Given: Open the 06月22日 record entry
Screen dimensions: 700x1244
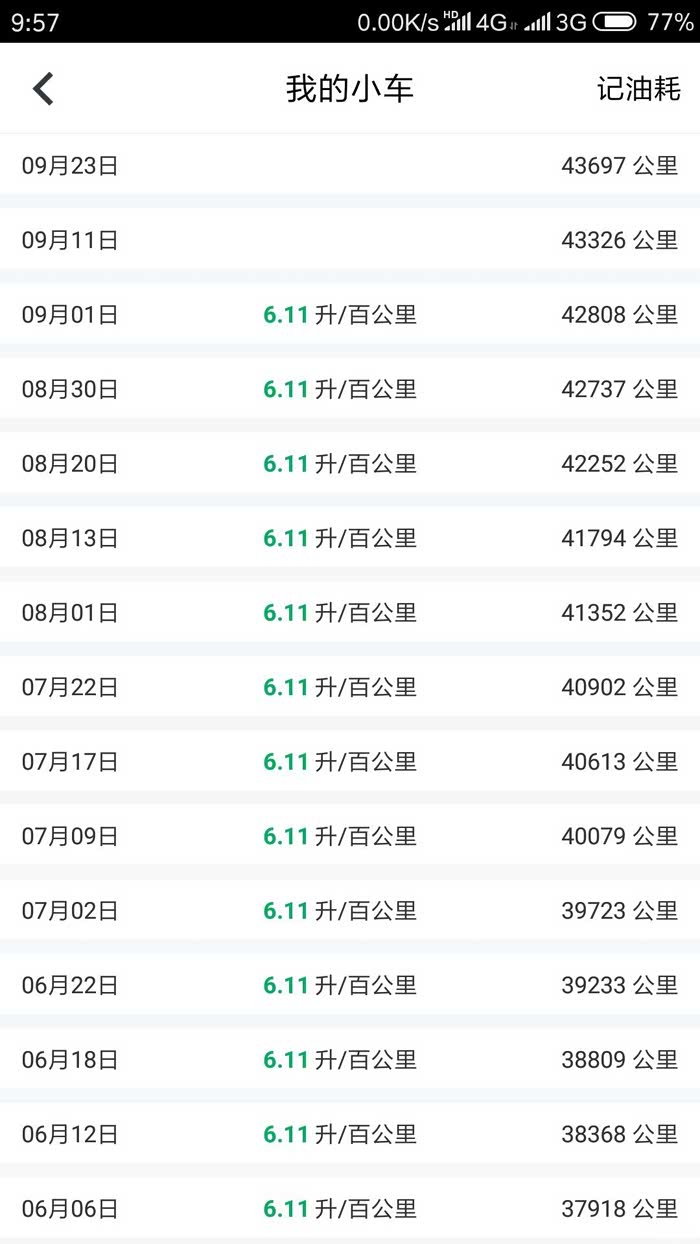Looking at the screenshot, I should 350,985.
